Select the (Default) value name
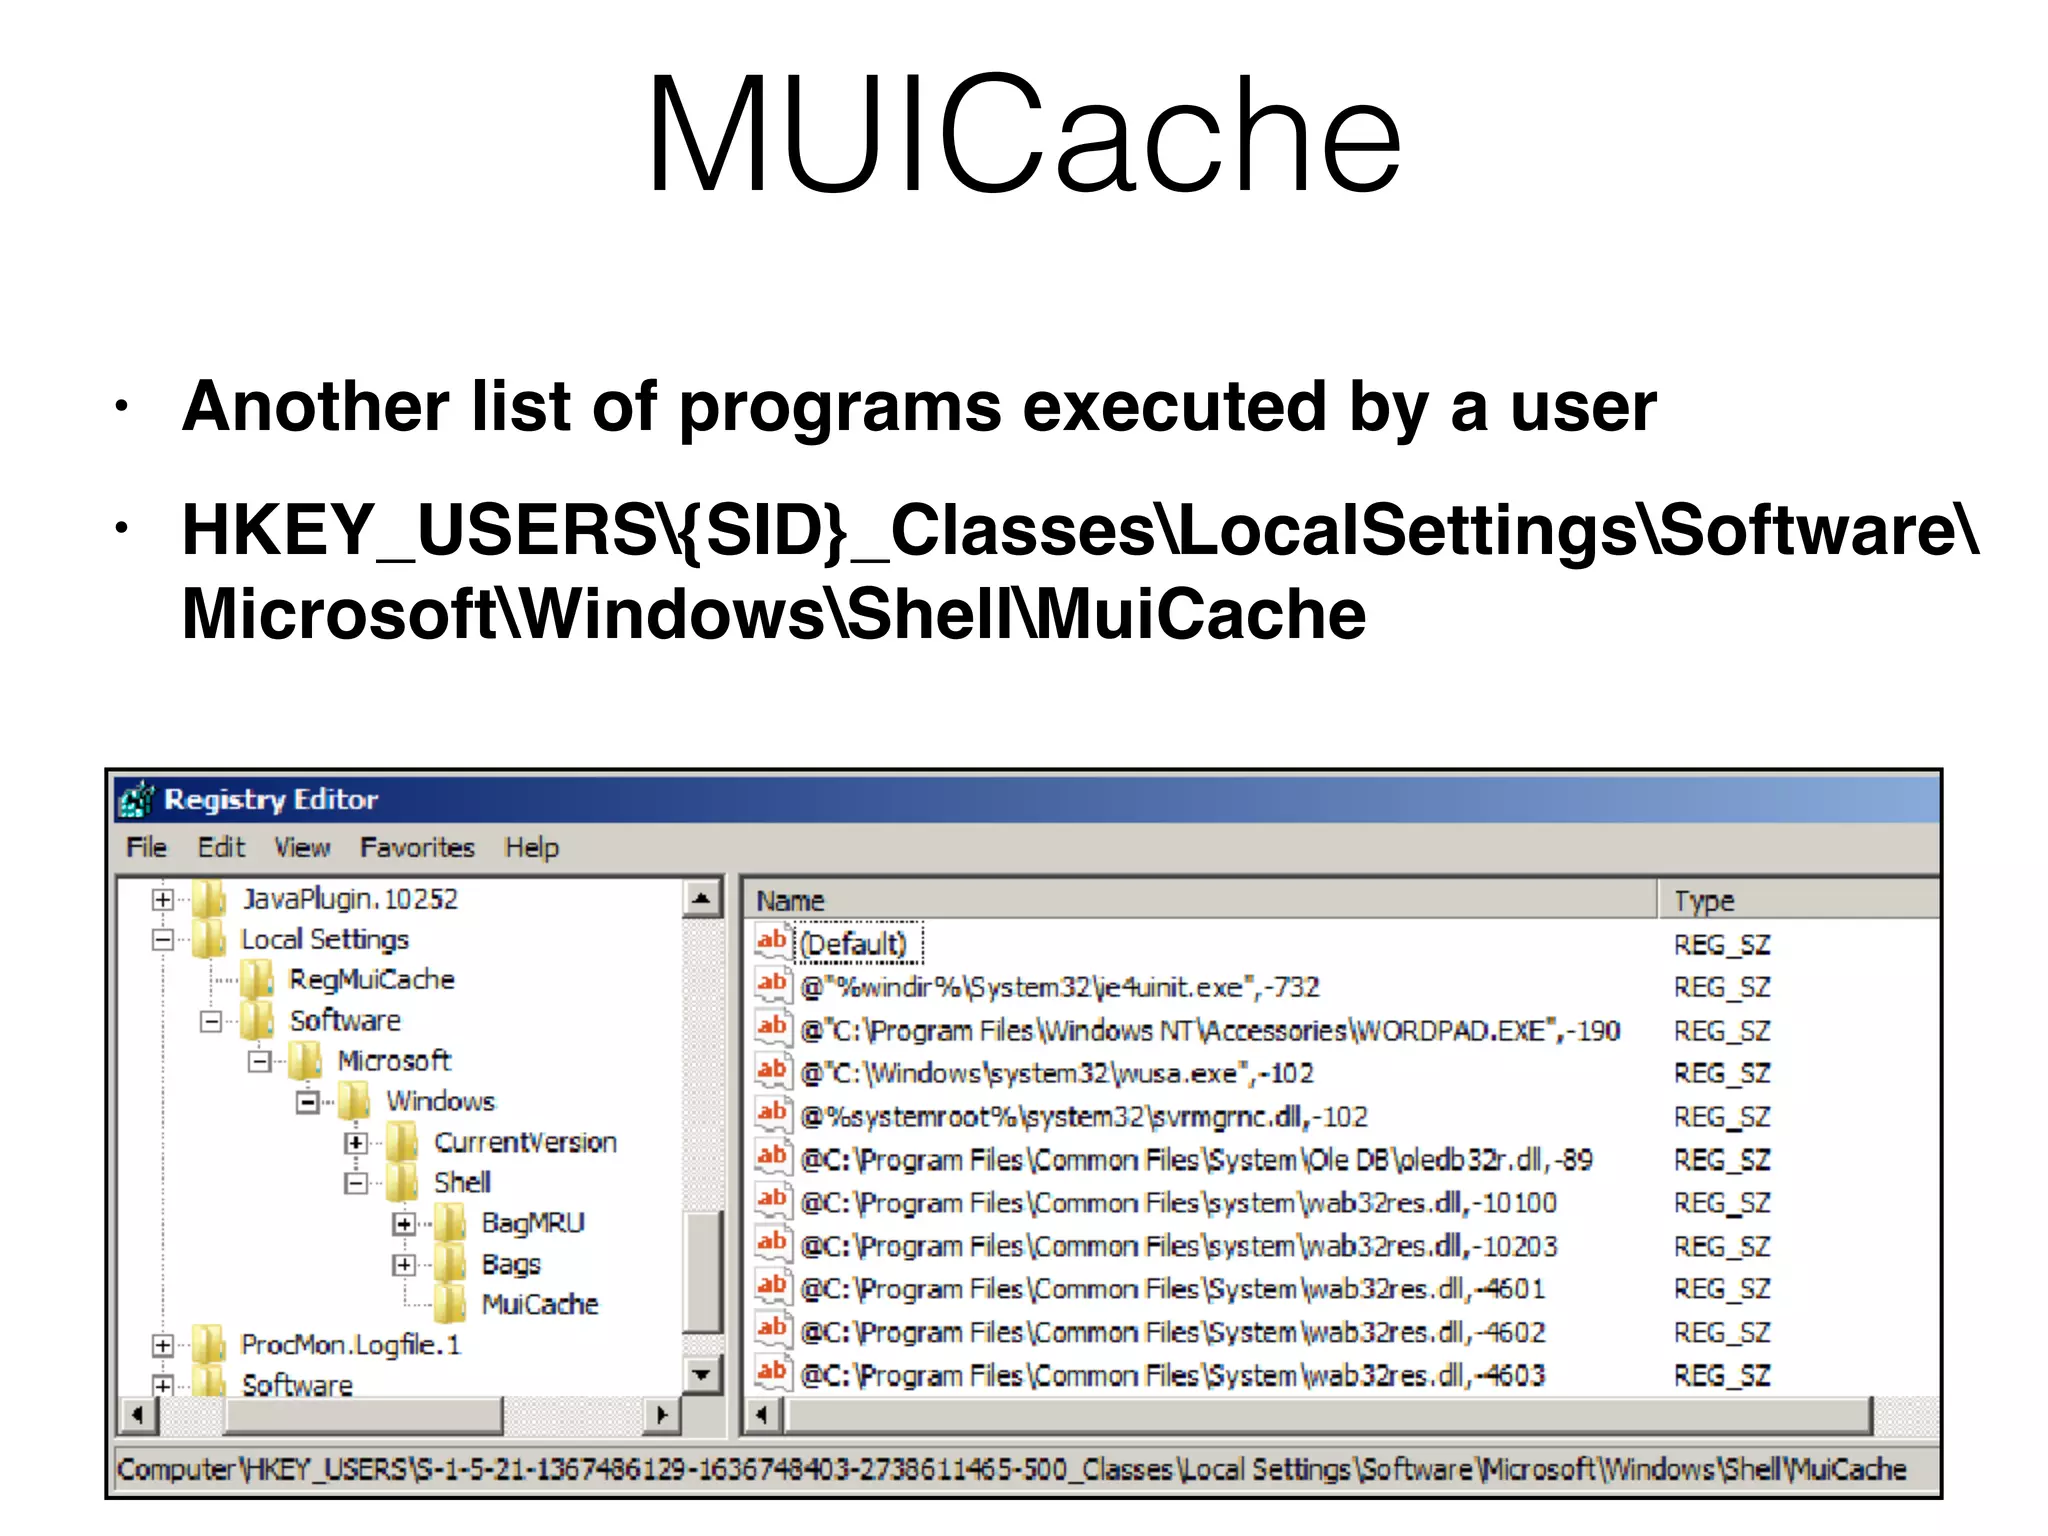This screenshot has height=1536, width=2048. pos(854,944)
